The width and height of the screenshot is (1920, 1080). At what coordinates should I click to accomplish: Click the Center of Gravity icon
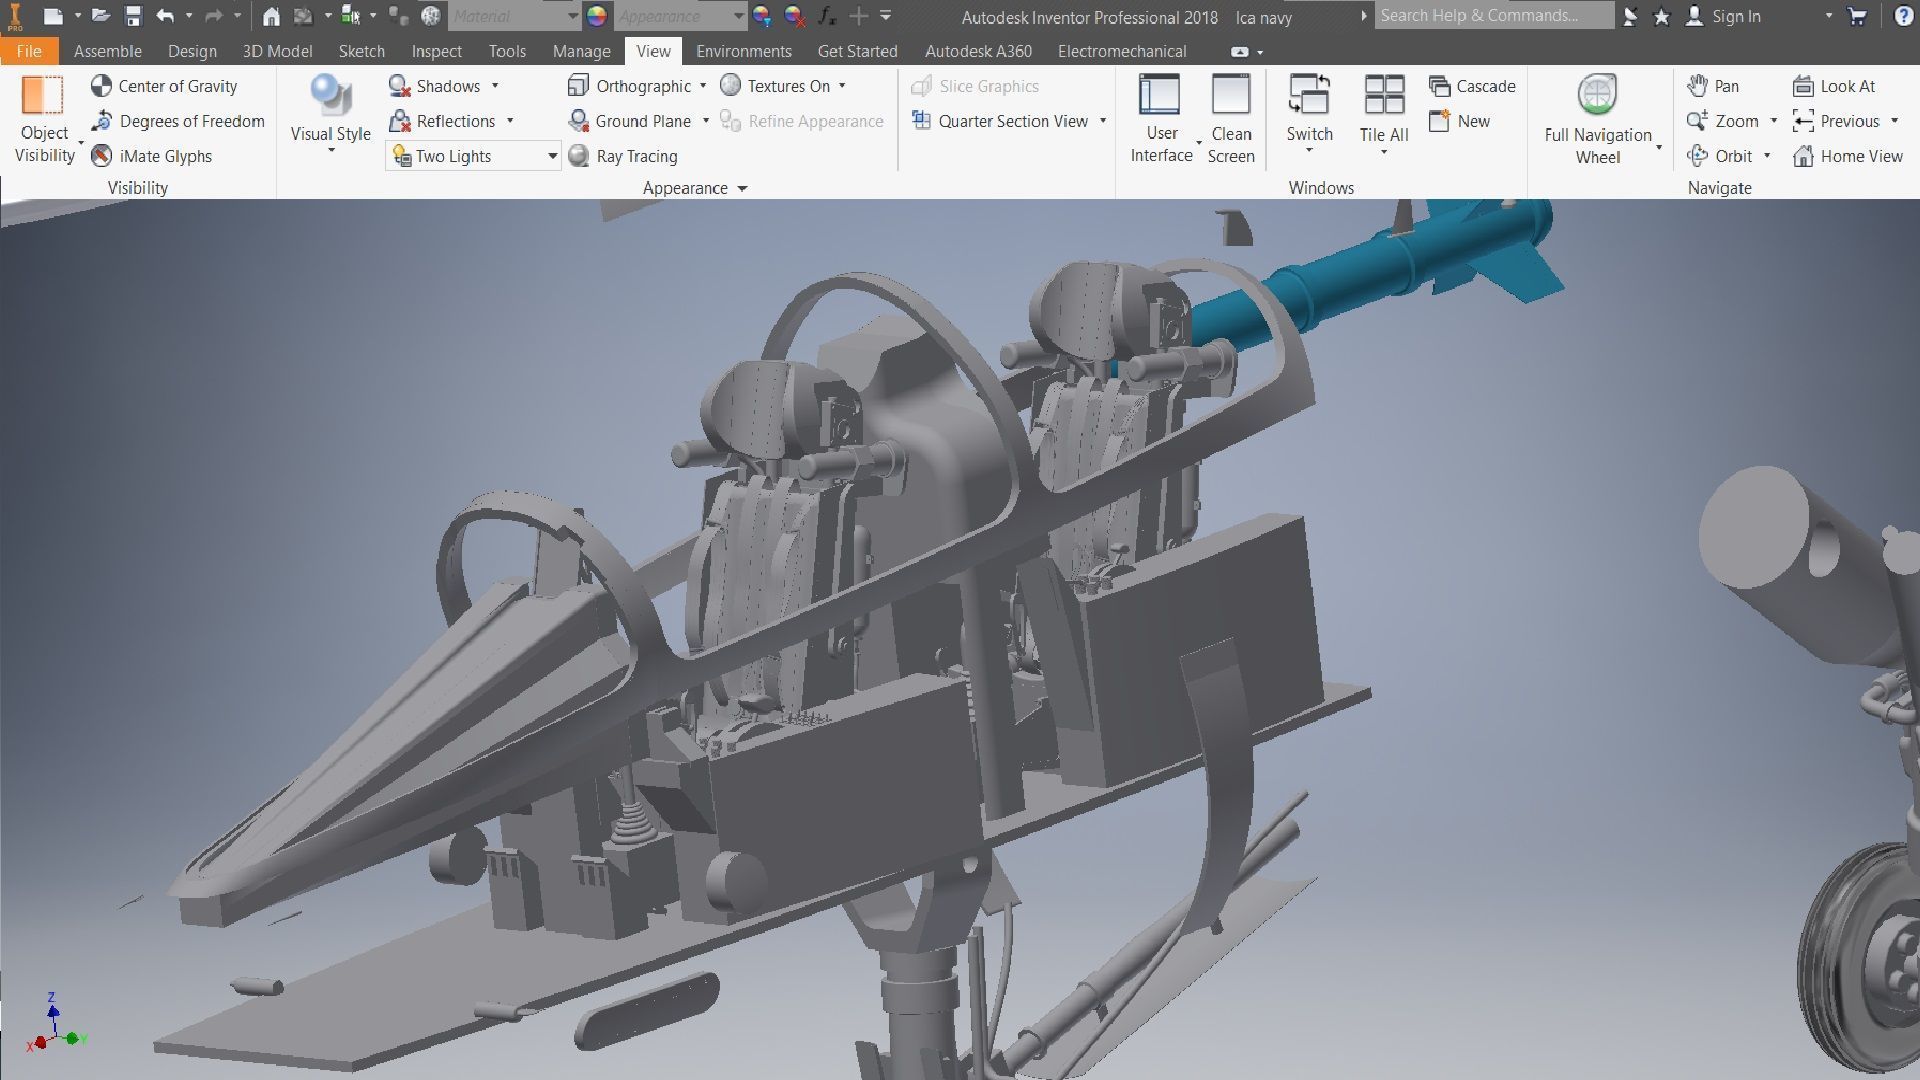(x=101, y=86)
